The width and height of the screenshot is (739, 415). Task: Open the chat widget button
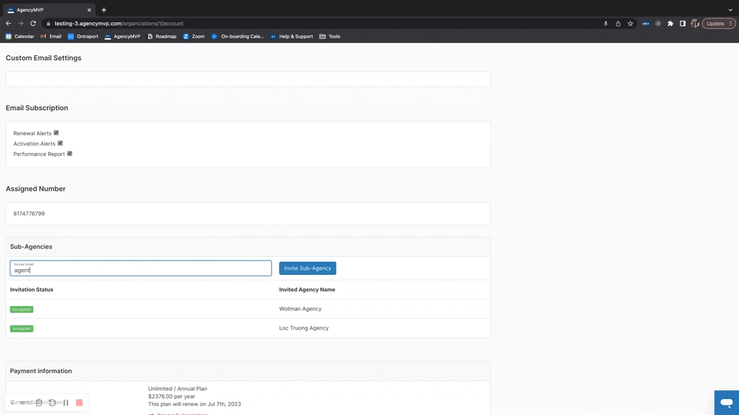(726, 403)
